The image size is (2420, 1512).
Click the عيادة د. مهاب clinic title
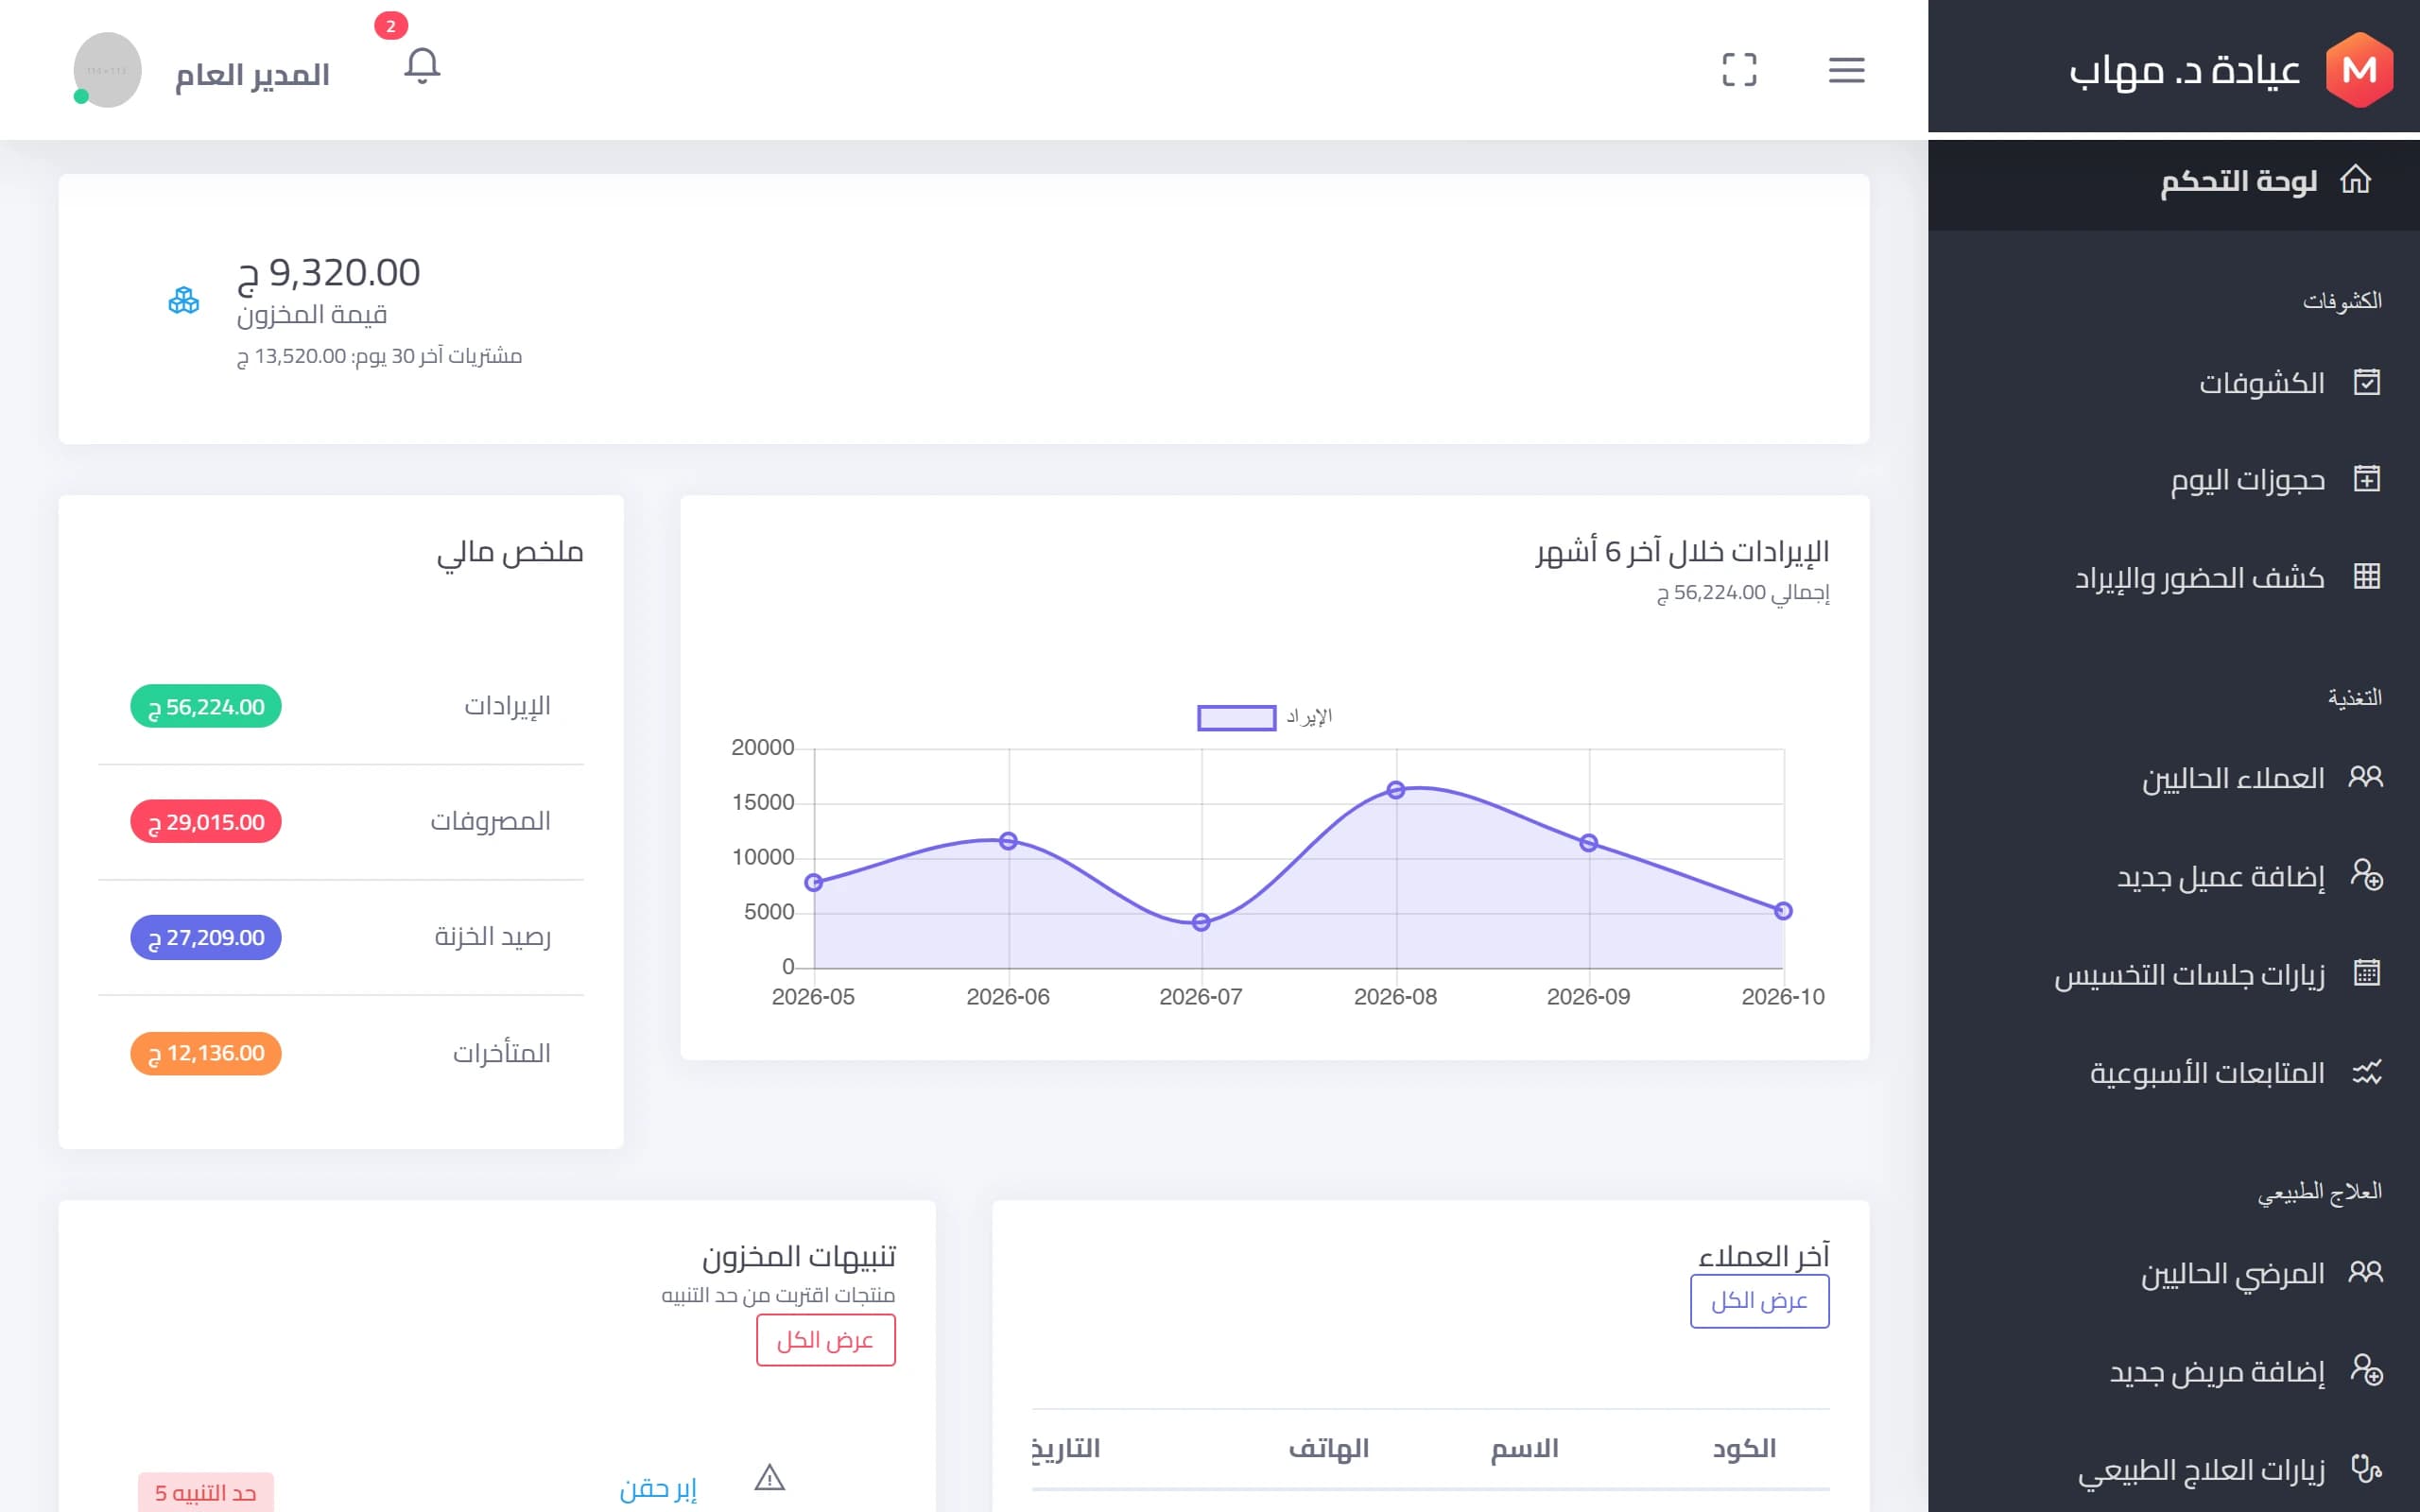click(x=2184, y=71)
